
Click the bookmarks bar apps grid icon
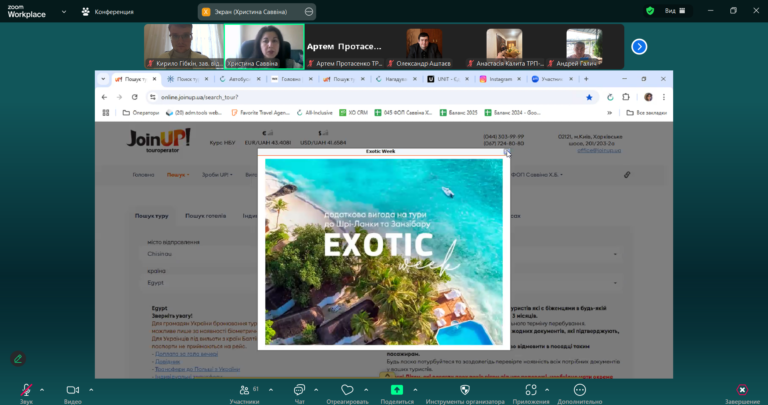106,113
